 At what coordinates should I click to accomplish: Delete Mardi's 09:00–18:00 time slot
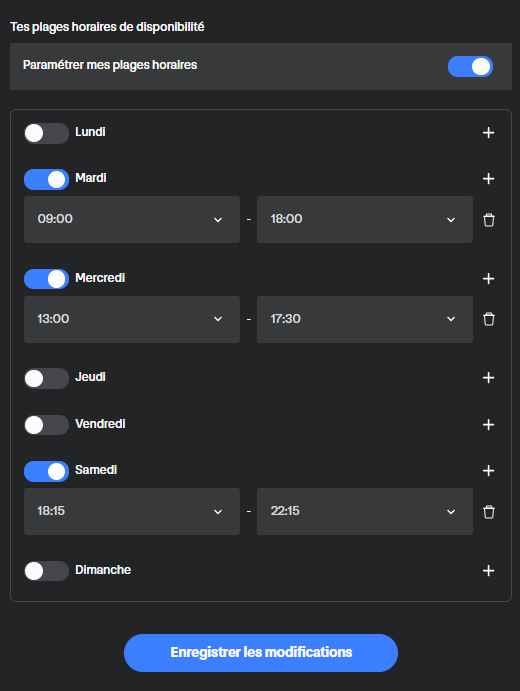[489, 219]
